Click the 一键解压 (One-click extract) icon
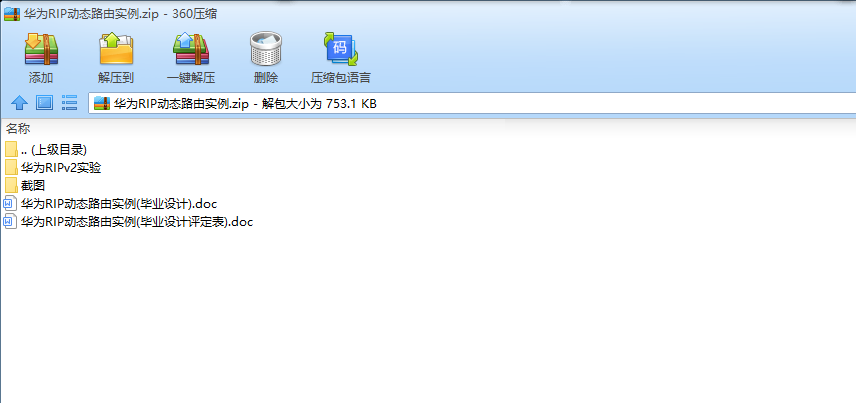 pos(191,49)
